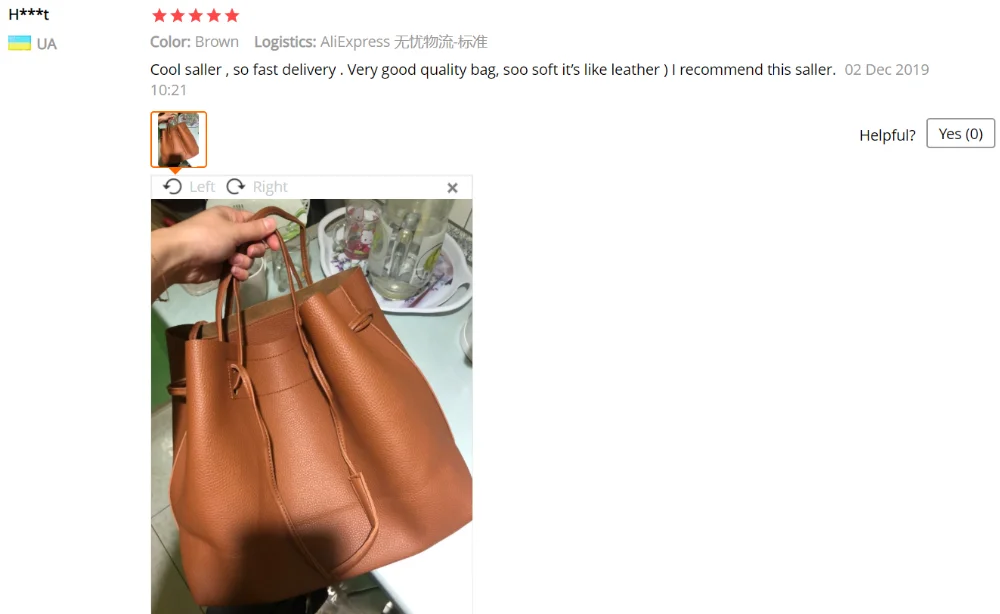Screen dimensions: 1000x614
Task: Click the Yes (0) helpful button
Action: tap(960, 133)
